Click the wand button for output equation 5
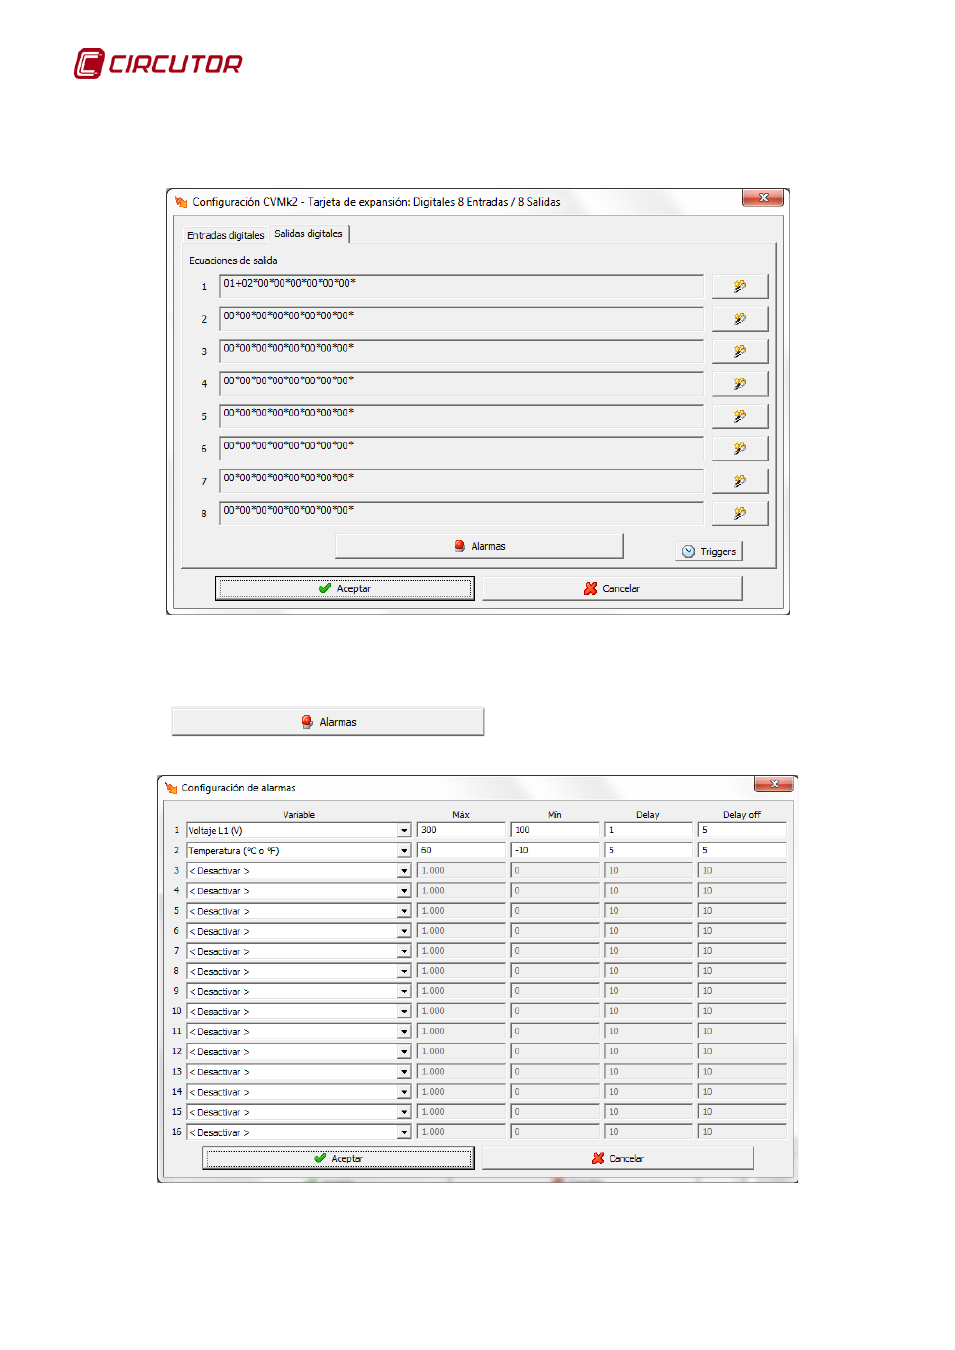Screen dimensions: 955x1350 pos(740,416)
